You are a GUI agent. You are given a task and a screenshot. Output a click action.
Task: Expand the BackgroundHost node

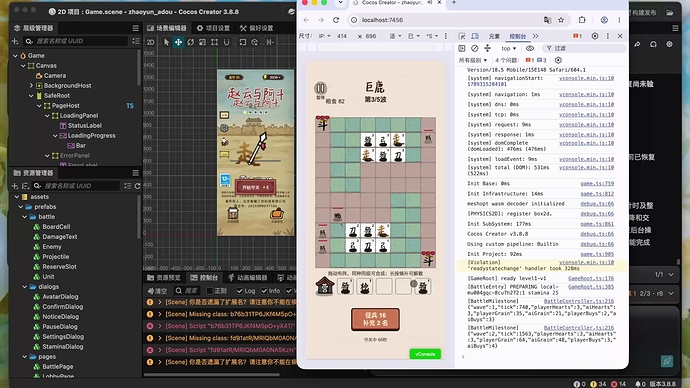coord(31,86)
